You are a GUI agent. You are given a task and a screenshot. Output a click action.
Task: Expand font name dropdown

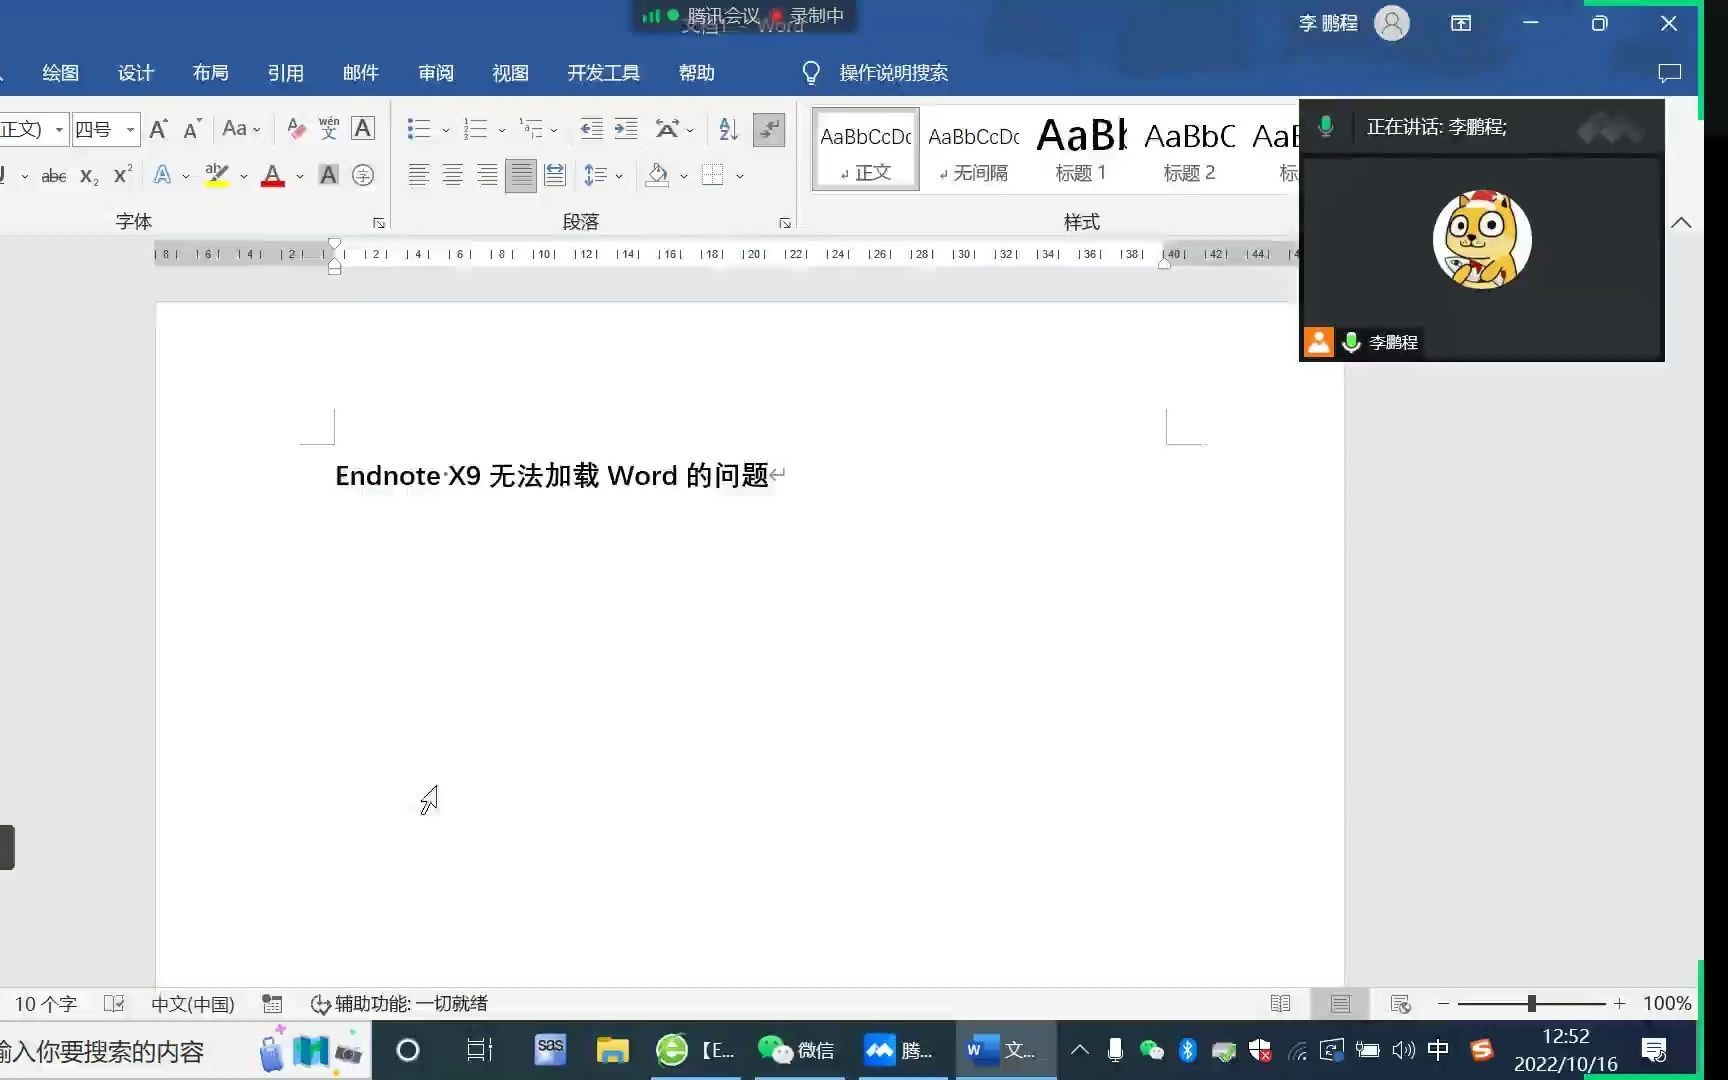59,129
